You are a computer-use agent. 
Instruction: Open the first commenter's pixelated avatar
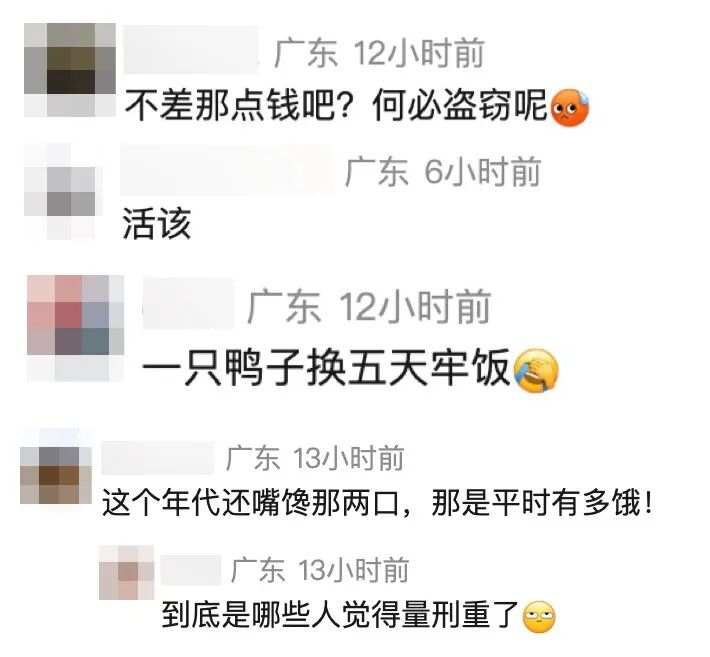pos(70,70)
